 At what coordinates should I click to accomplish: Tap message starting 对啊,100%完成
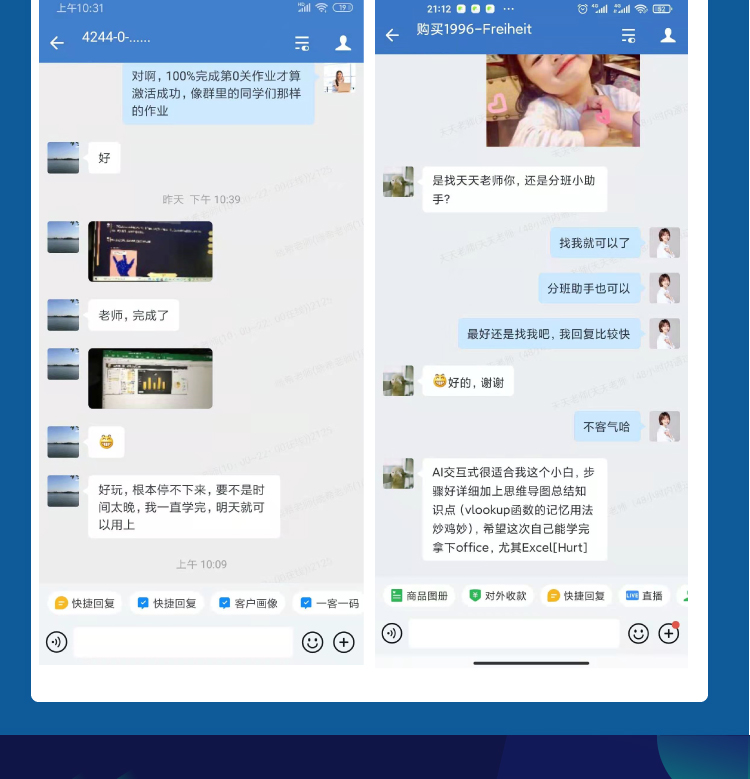[x=218, y=93]
